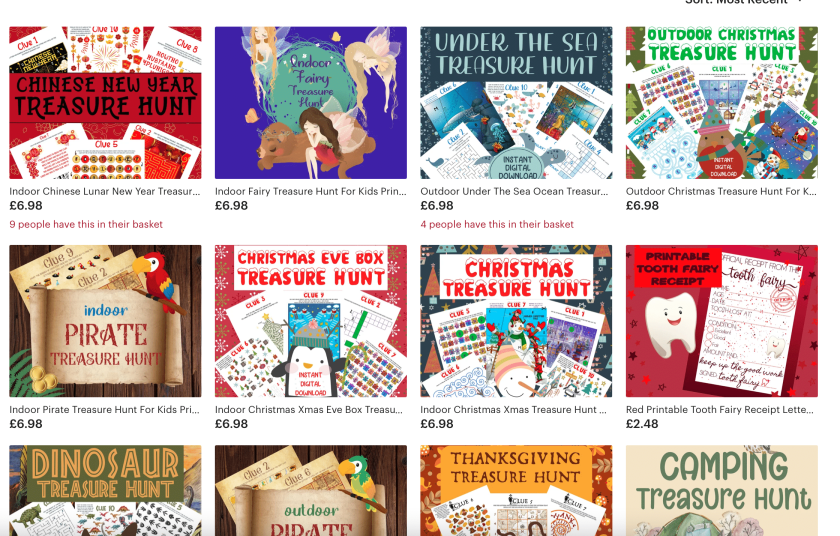Open the Dinosaur Treasure Hunt image

click(105, 490)
